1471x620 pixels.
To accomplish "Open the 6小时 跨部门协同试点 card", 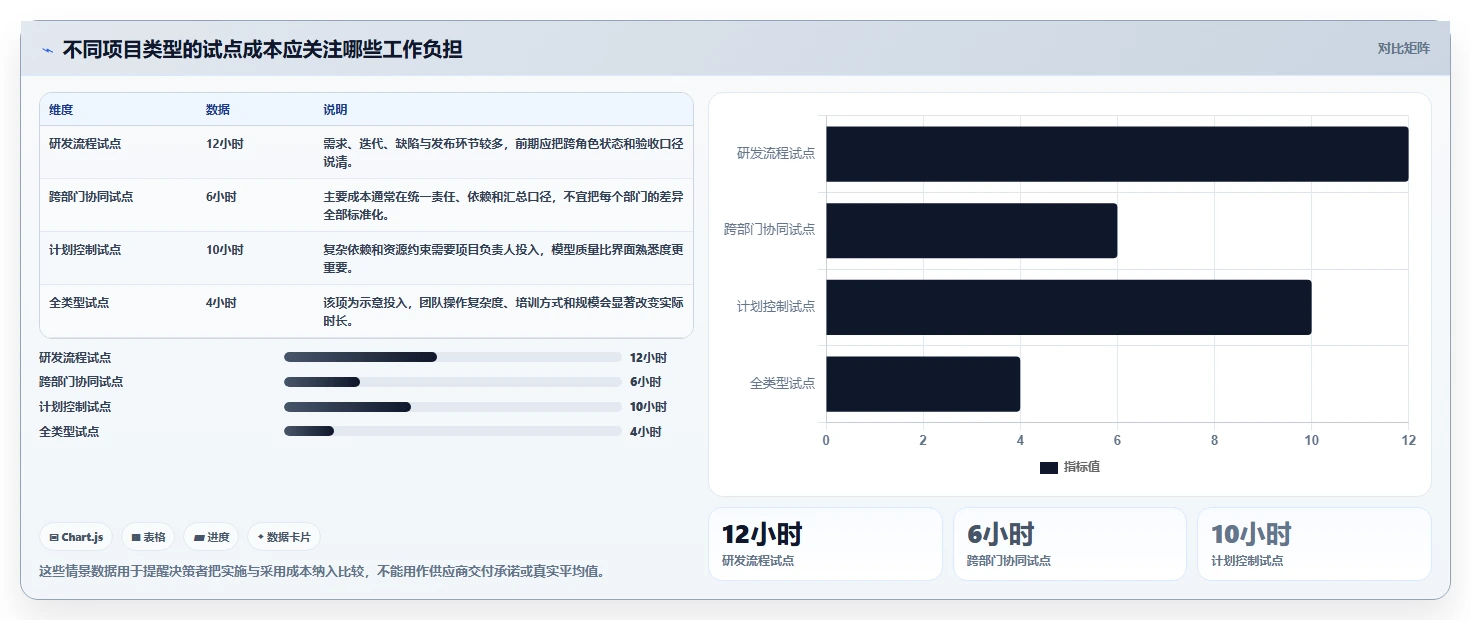I will (1070, 544).
